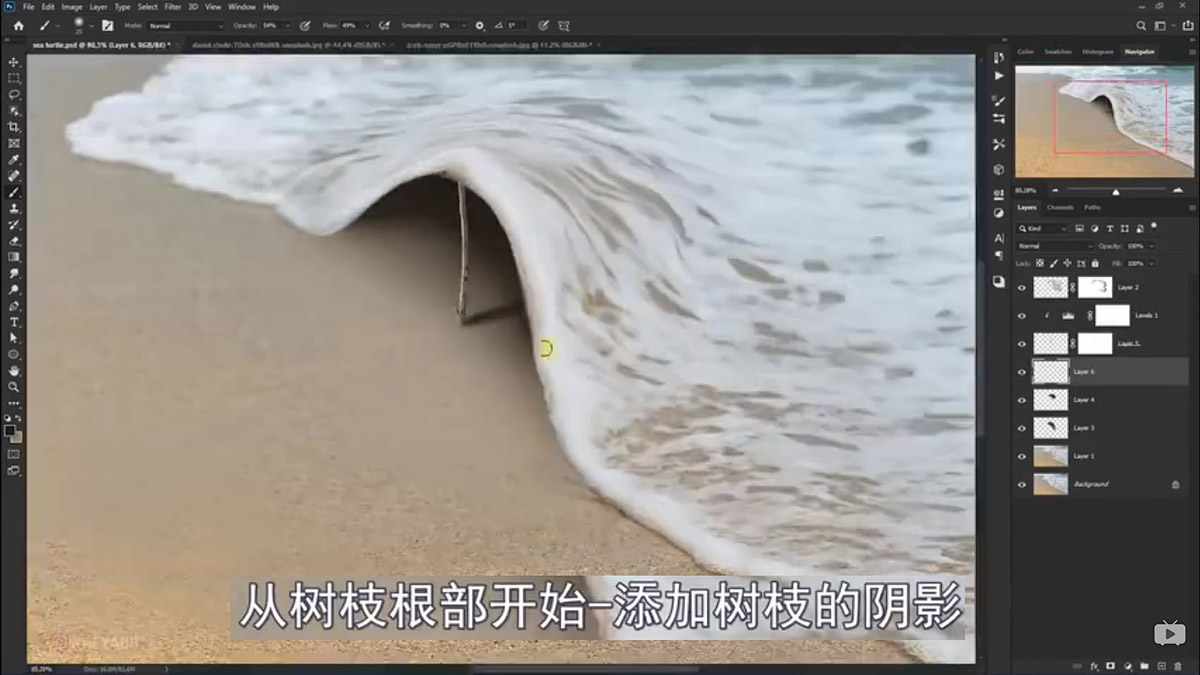
Task: Switch to the Channels tab
Action: pyautogui.click(x=1060, y=207)
